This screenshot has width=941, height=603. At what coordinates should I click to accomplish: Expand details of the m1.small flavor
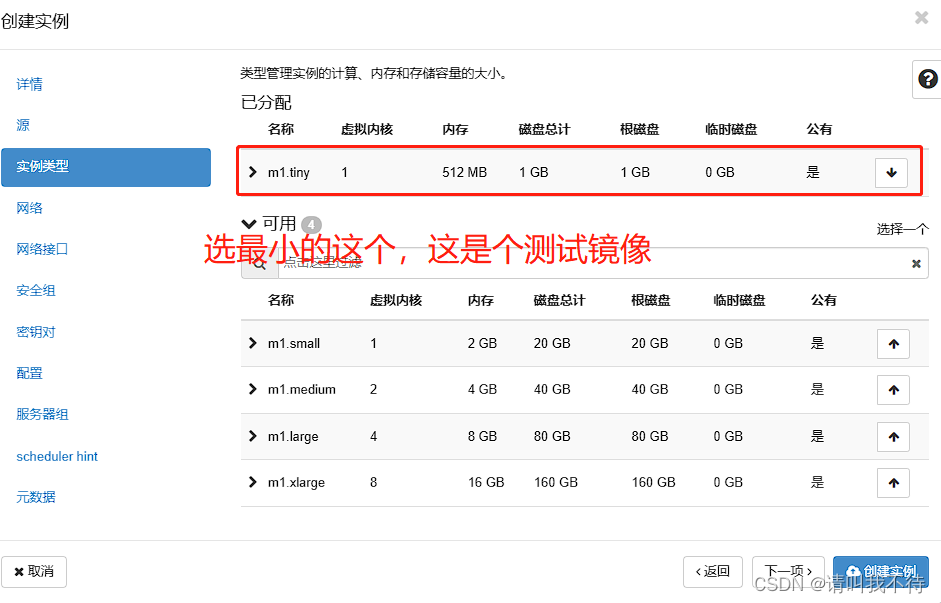(252, 343)
